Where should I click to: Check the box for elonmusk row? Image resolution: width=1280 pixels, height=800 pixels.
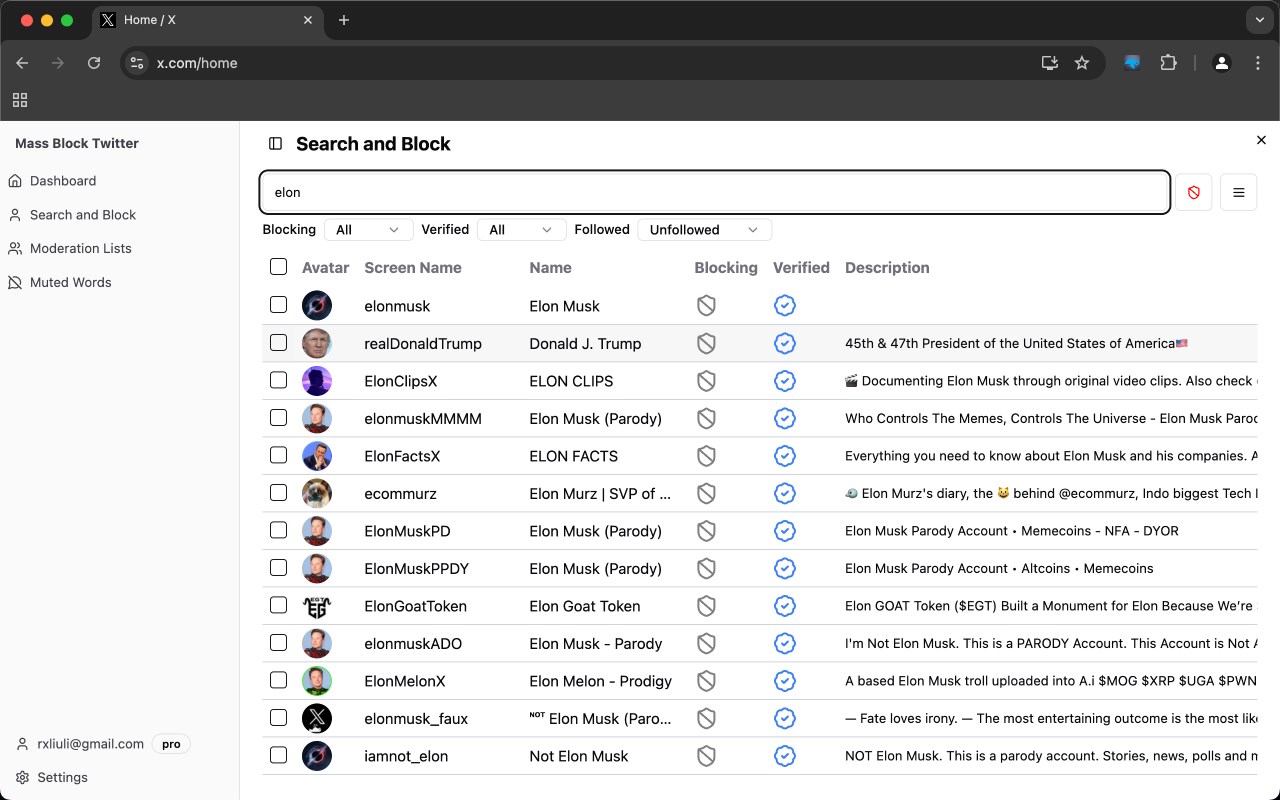(x=279, y=305)
